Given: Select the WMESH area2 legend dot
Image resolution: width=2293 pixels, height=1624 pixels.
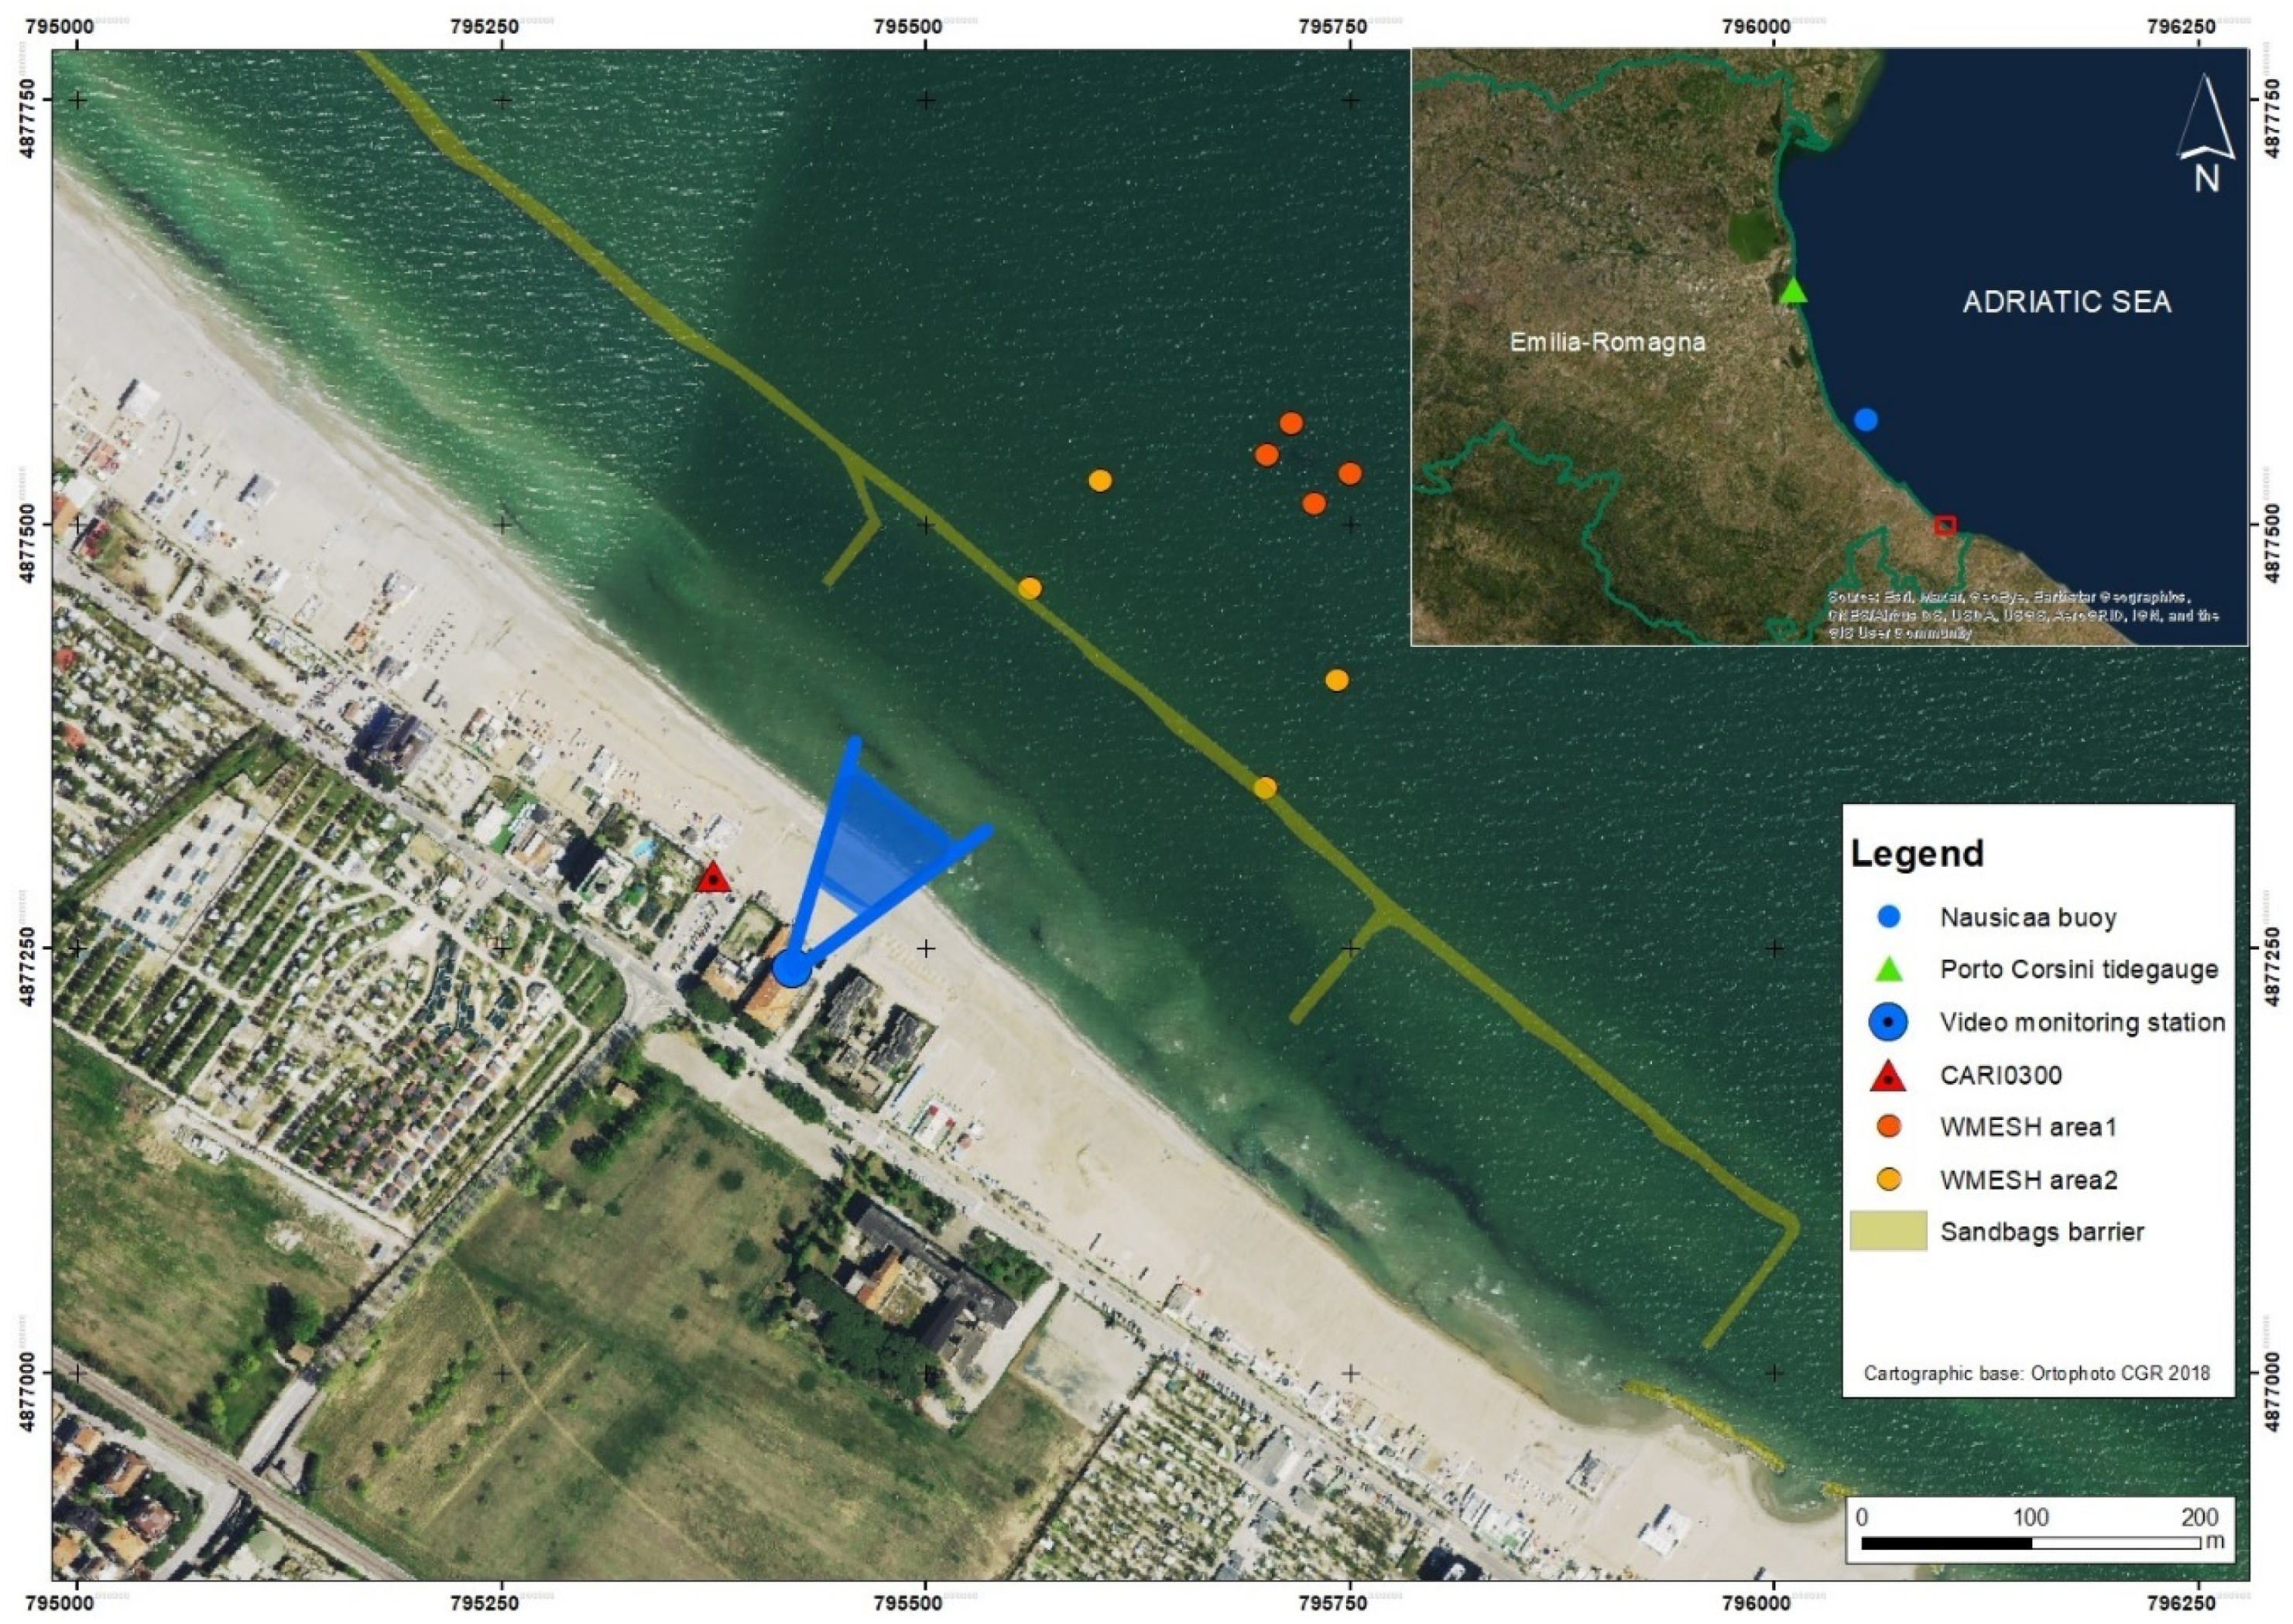Looking at the screenshot, I should point(1889,1180).
